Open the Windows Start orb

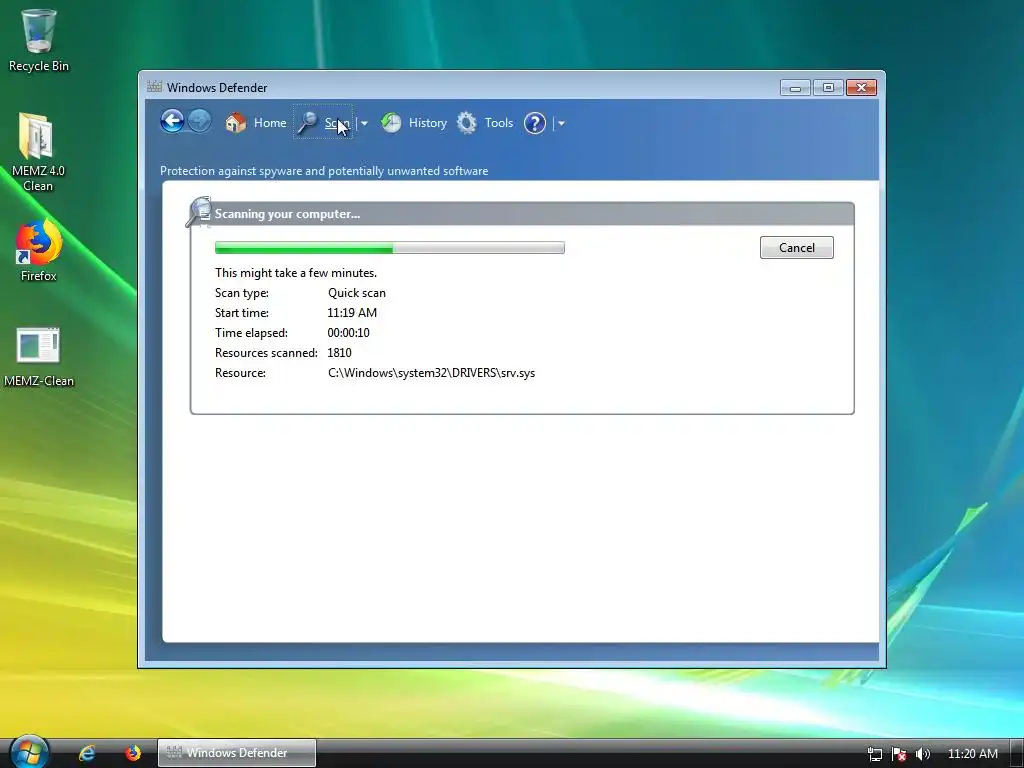[x=29, y=752]
